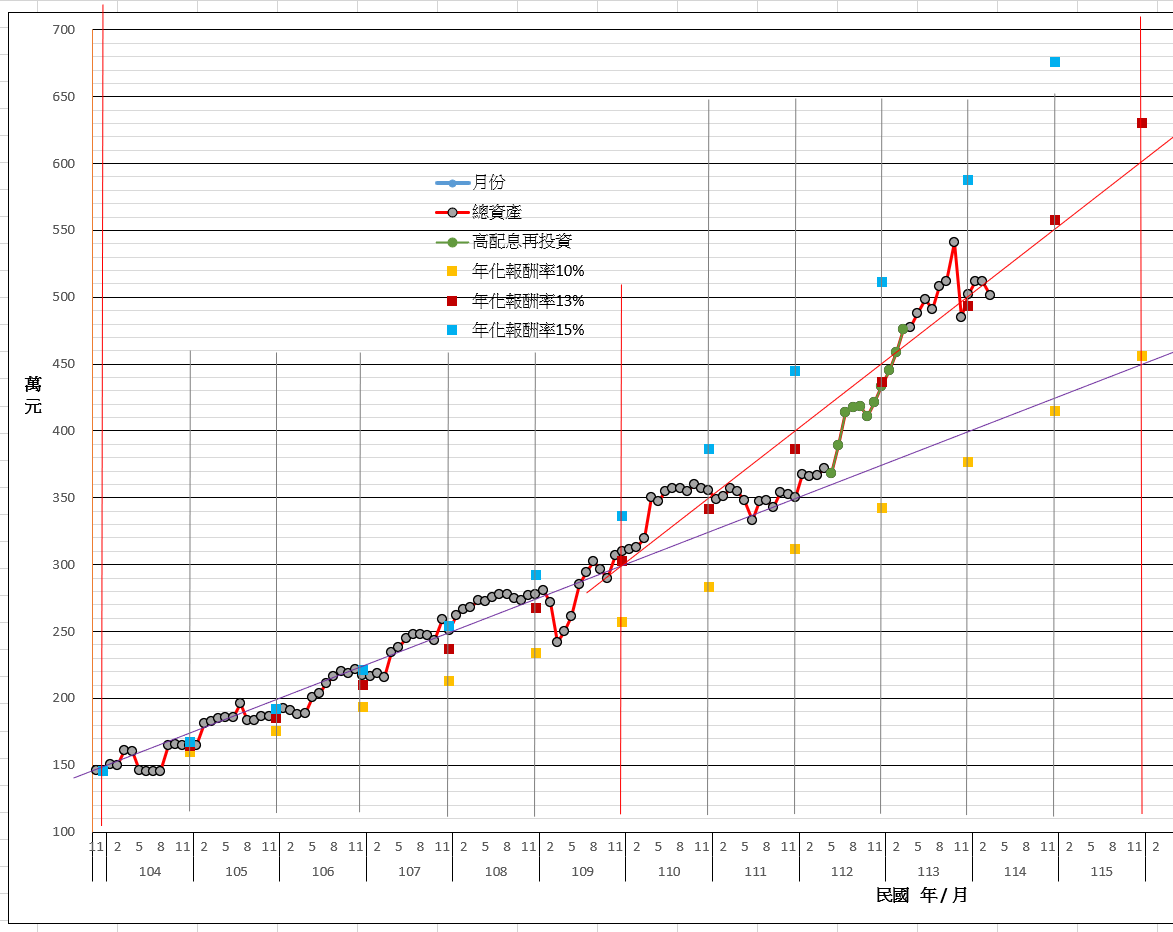This screenshot has width=1173, height=932.
Task: Select the 民國 年/月 horizontal axis title
Action: click(921, 895)
